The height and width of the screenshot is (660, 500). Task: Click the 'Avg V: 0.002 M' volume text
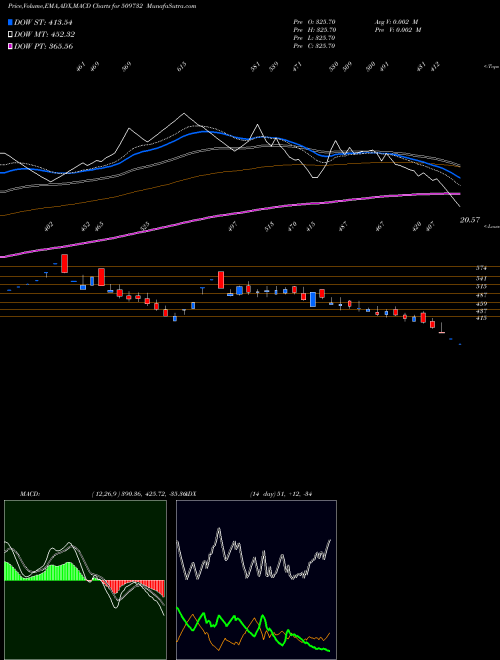(398, 22)
